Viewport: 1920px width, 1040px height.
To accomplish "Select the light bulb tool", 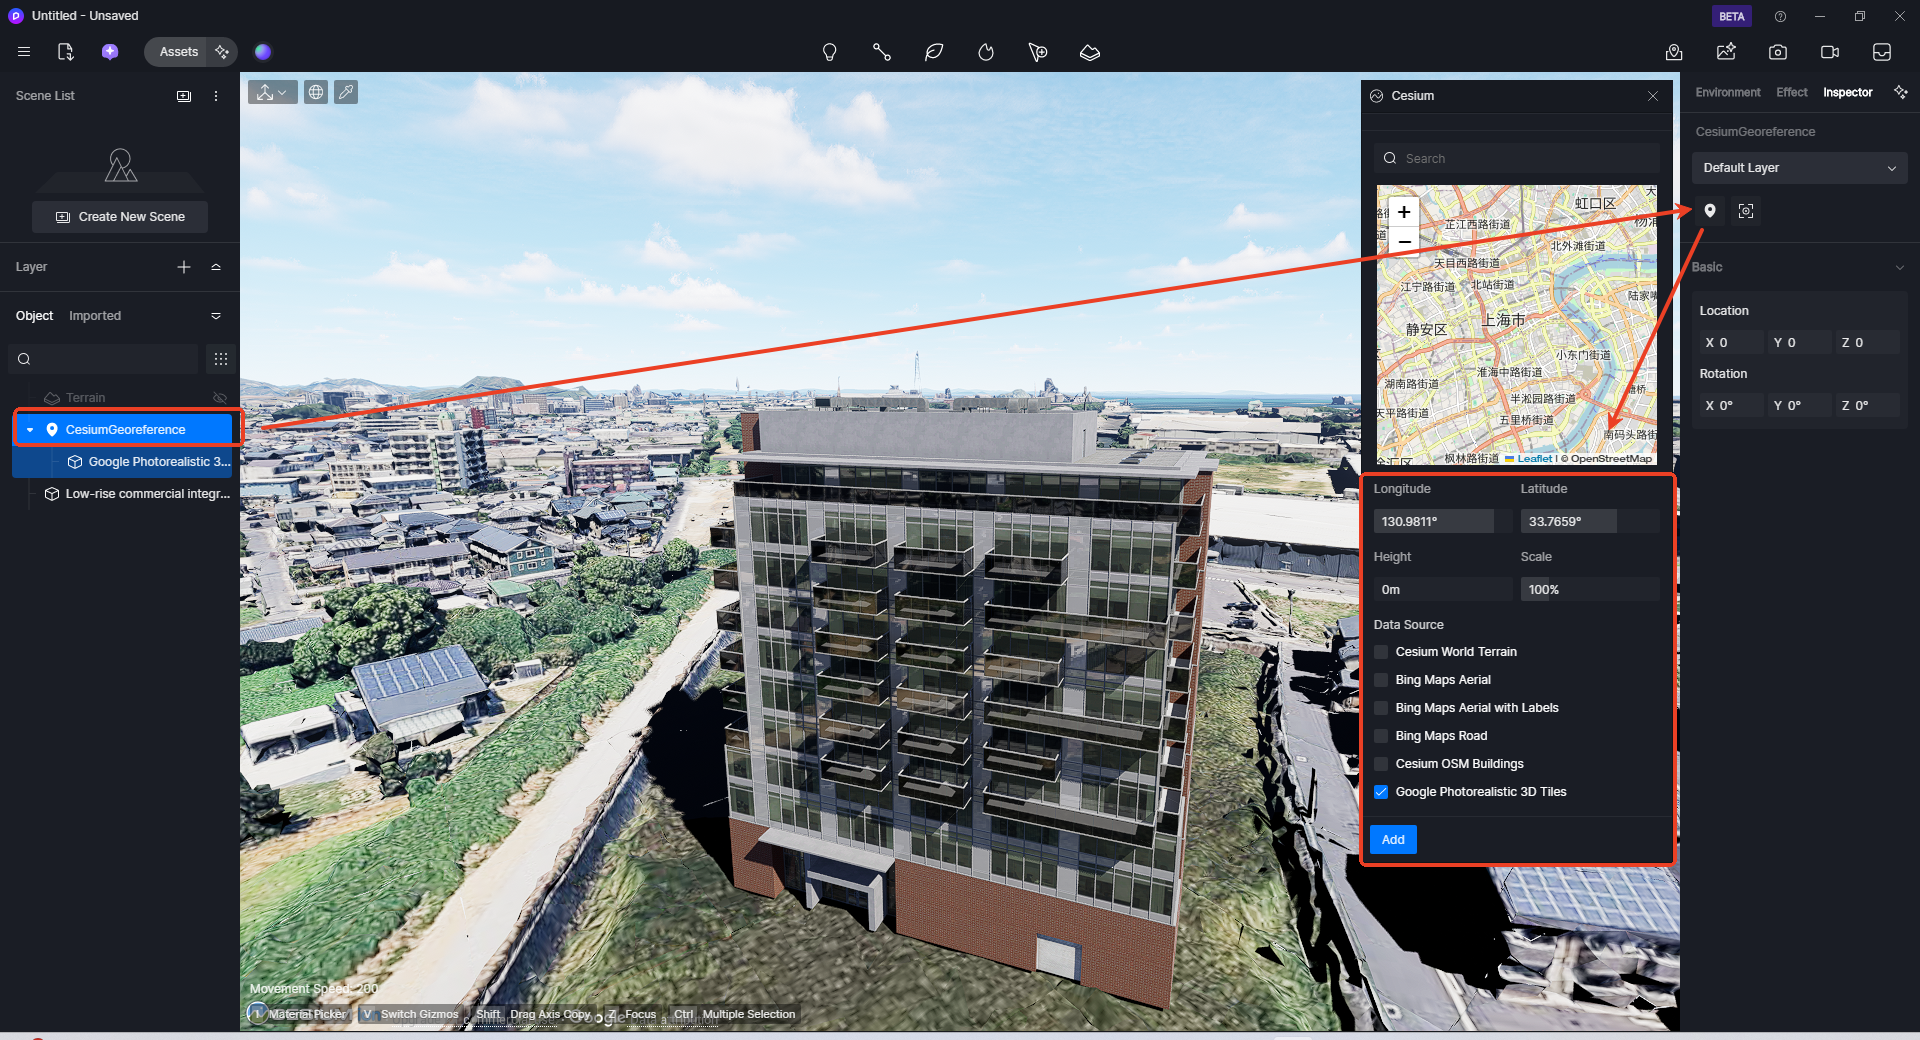I will point(829,52).
